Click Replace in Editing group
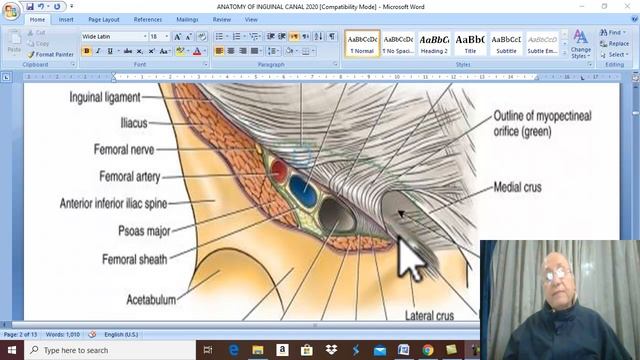Image resolution: width=640 pixels, height=360 pixels. click(x=615, y=43)
